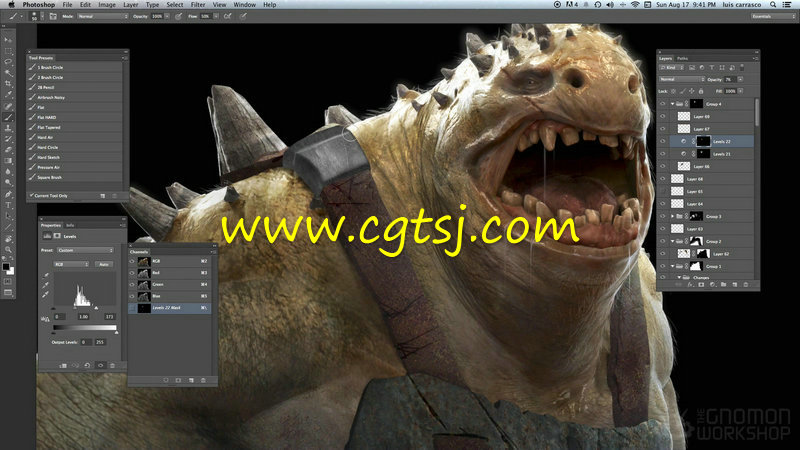Select the Eraser tool
800x450 pixels.
pos(8,150)
